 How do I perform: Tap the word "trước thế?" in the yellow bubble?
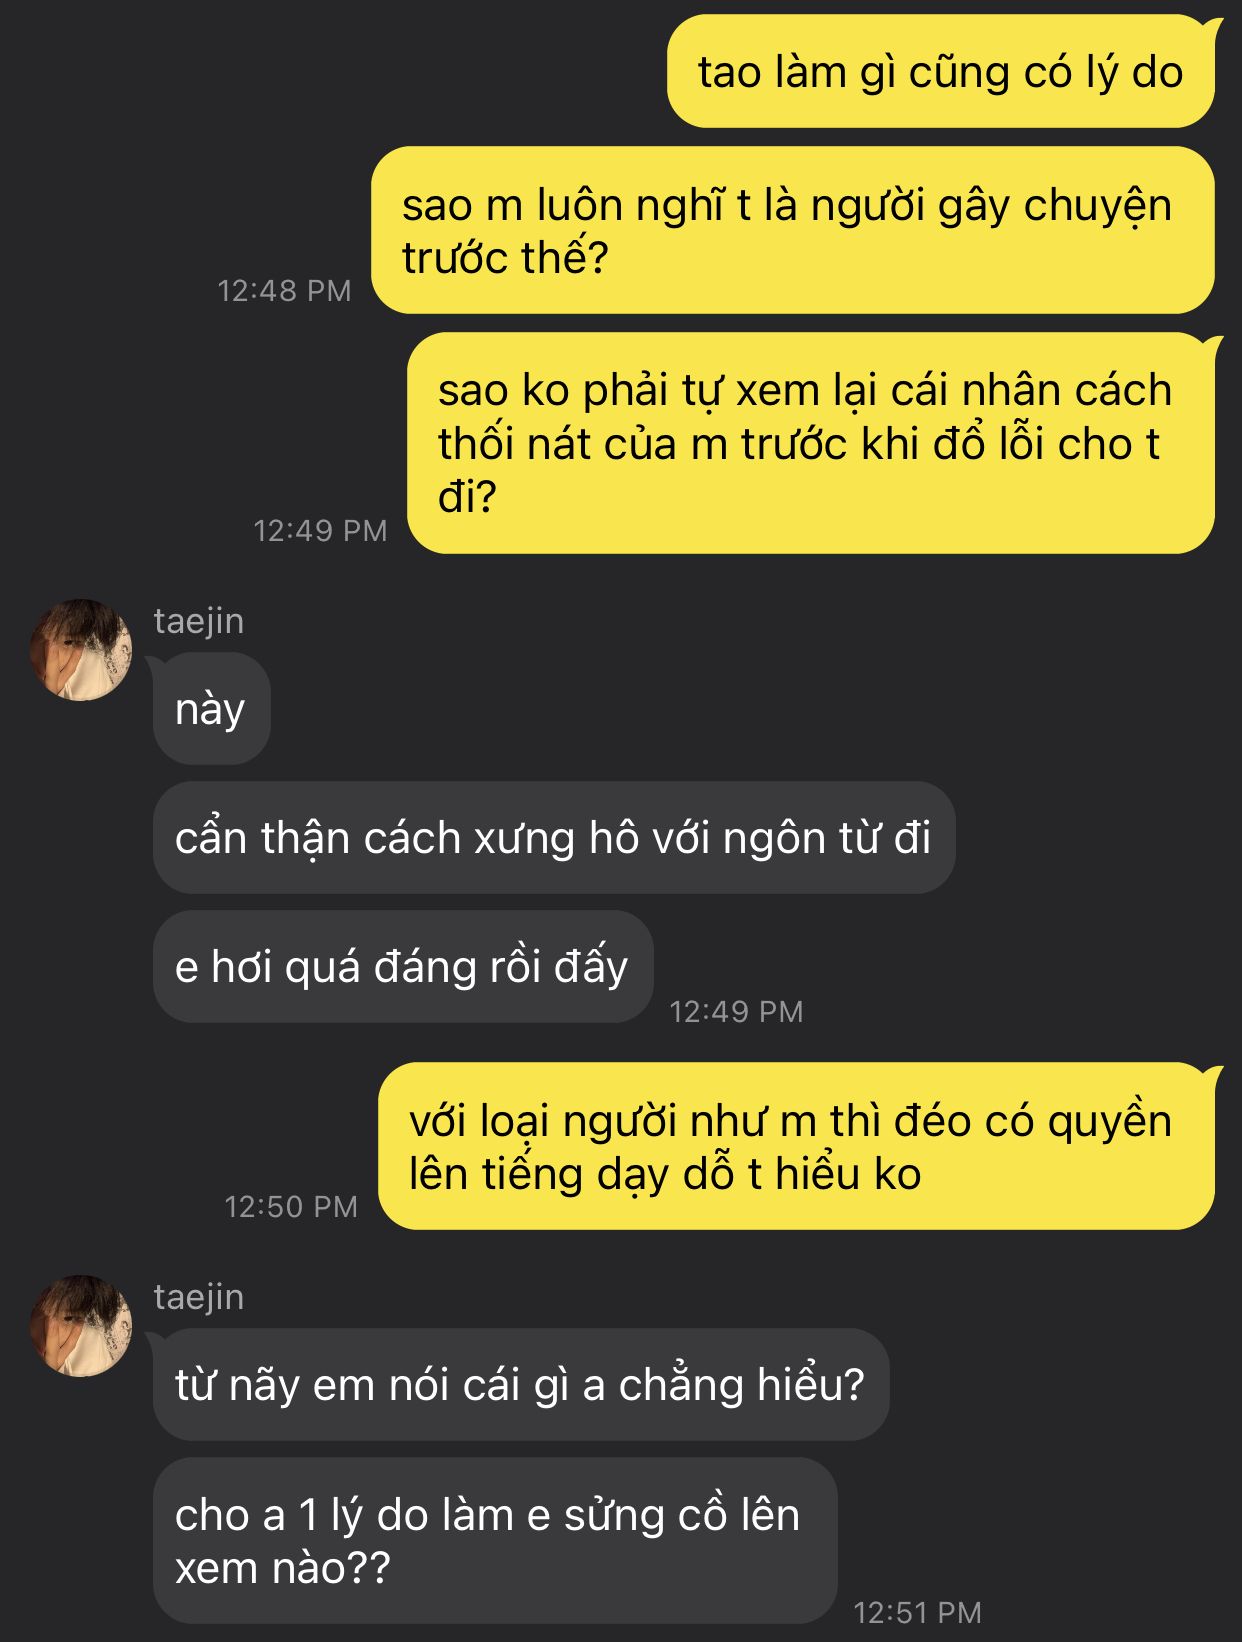click(x=505, y=258)
